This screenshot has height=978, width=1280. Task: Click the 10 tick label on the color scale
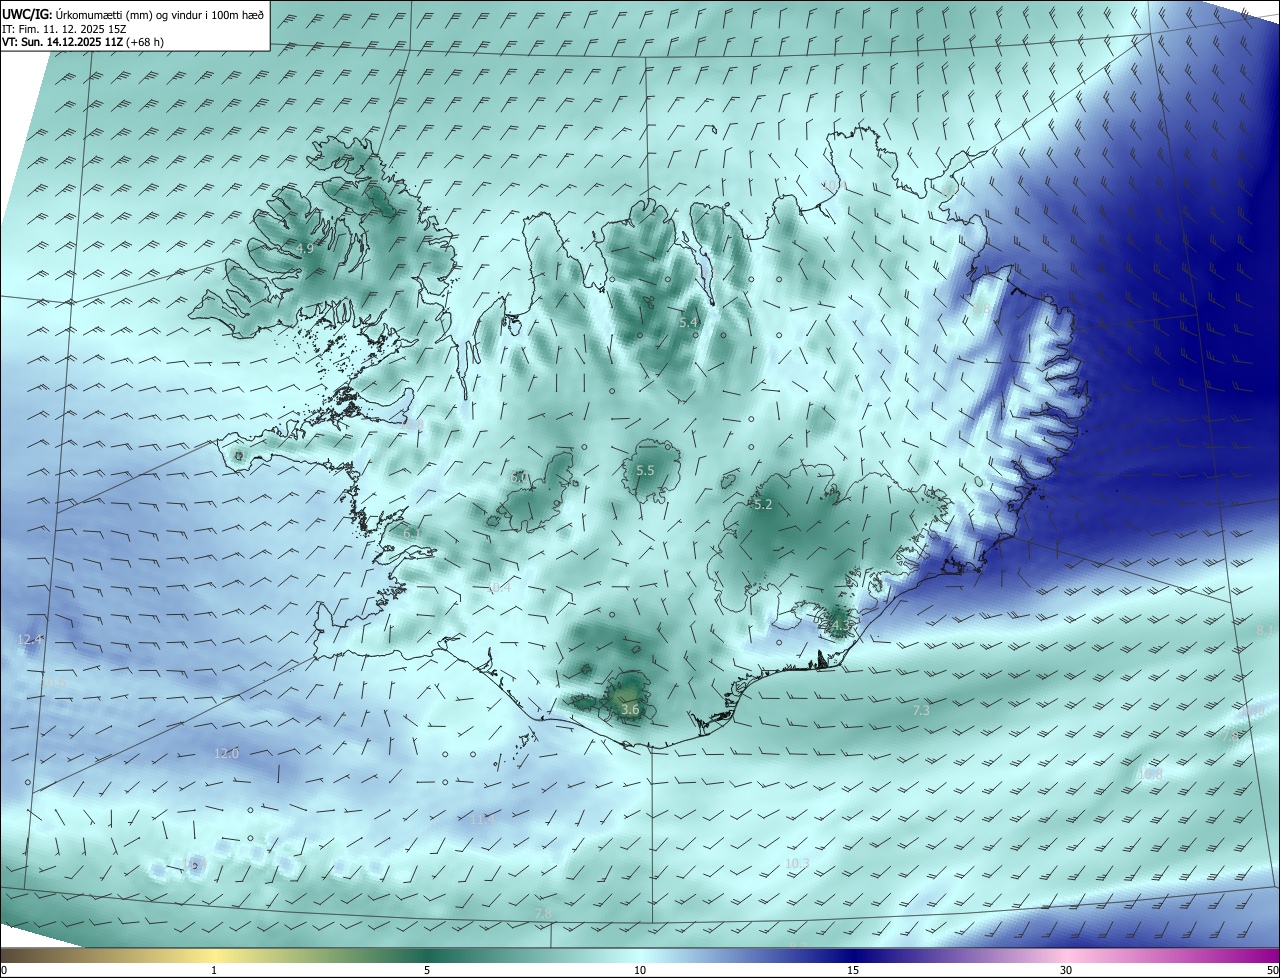640,970
